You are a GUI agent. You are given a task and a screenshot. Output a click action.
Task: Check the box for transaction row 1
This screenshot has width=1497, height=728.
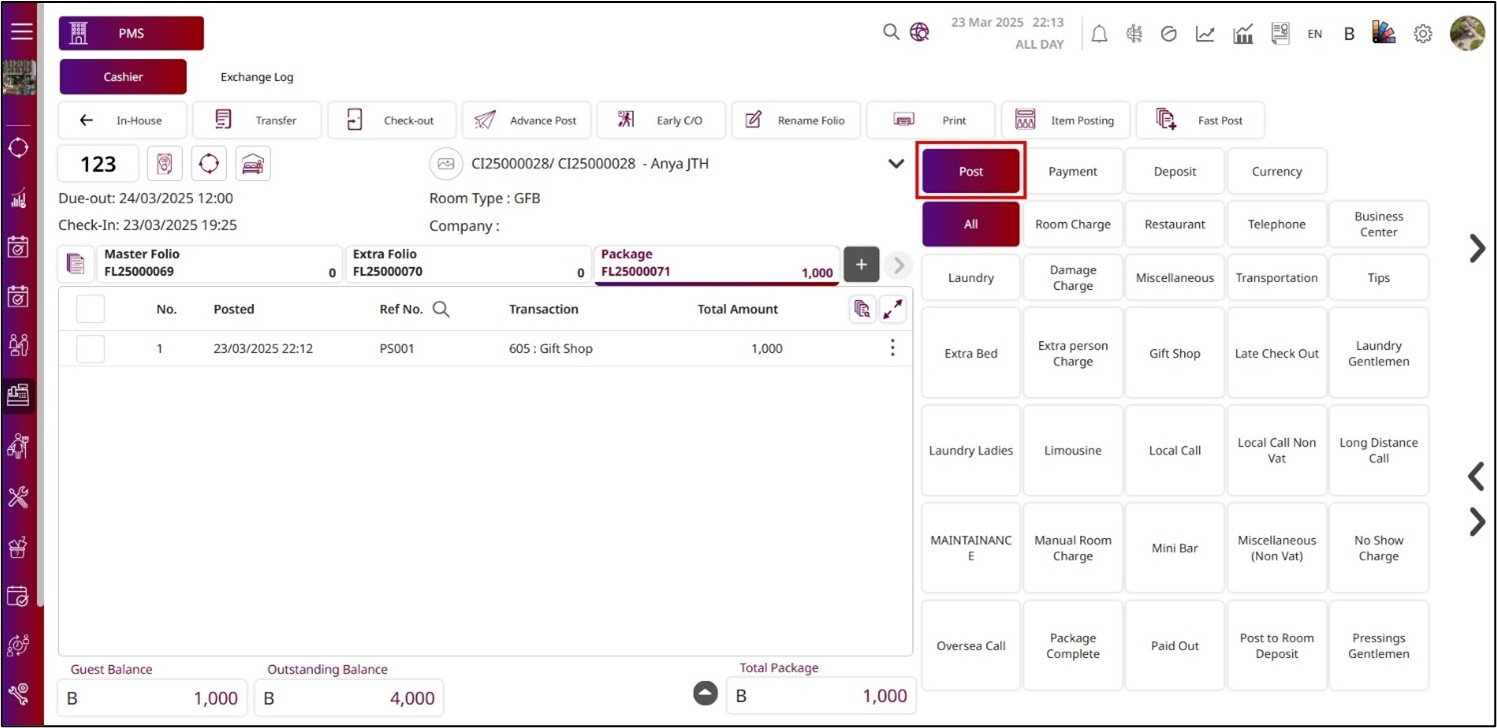point(90,349)
